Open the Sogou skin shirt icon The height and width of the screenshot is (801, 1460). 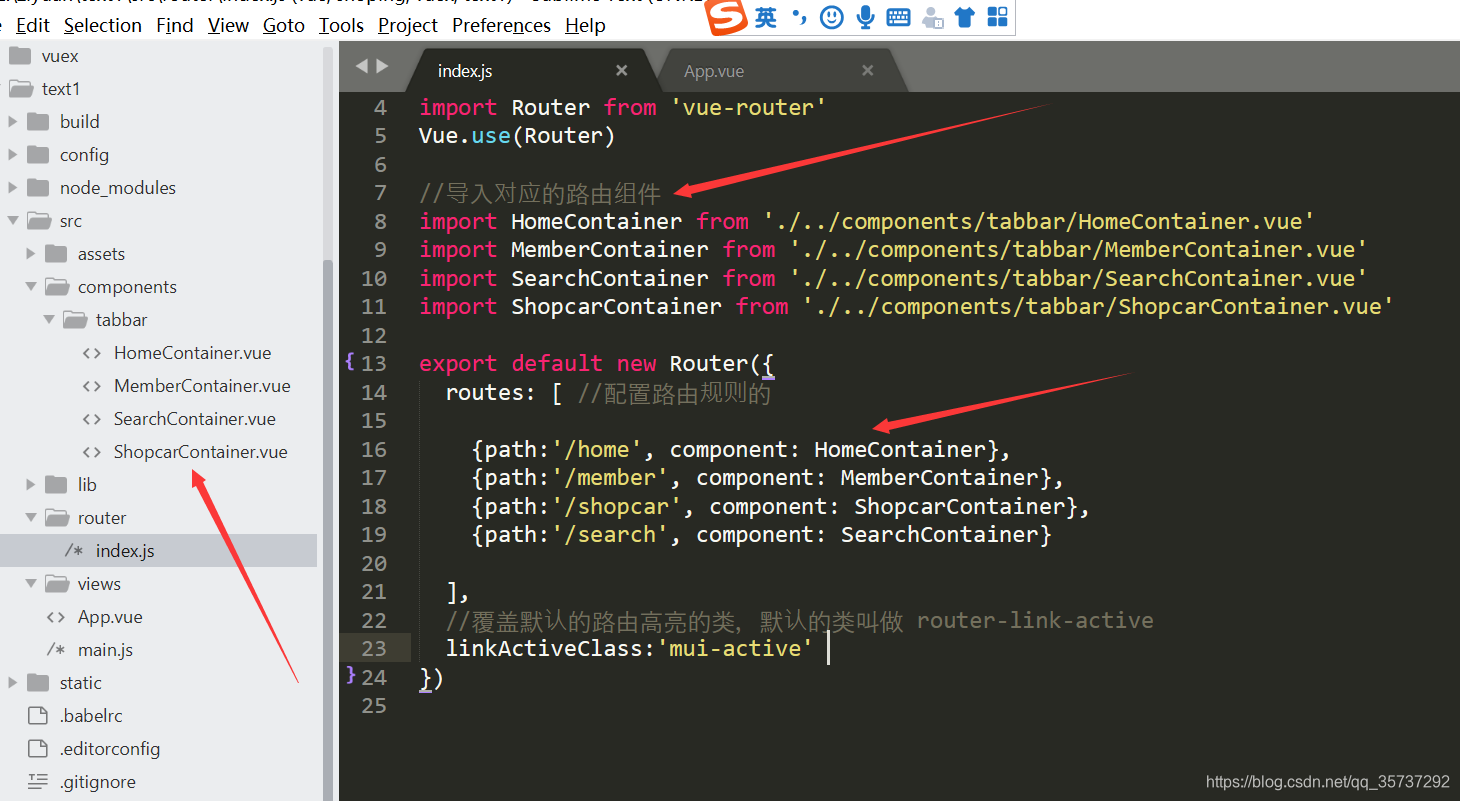pyautogui.click(x=964, y=17)
